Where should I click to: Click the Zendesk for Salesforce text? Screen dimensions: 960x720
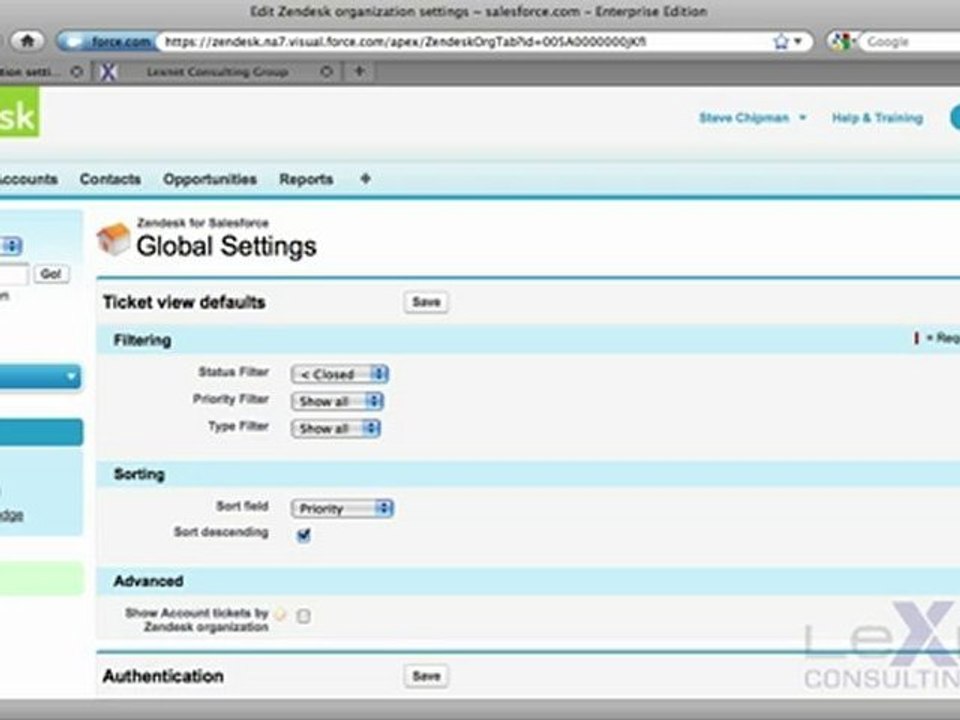coord(203,222)
